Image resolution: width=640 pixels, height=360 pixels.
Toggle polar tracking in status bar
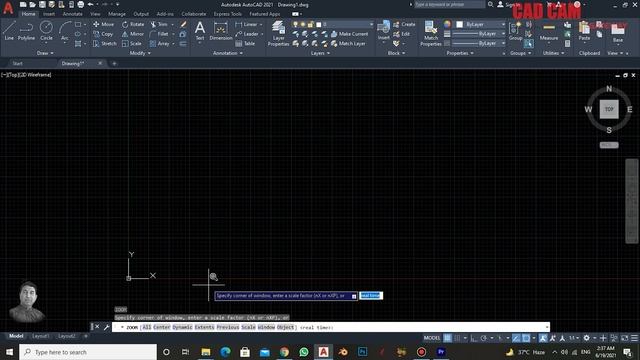click(x=484, y=338)
